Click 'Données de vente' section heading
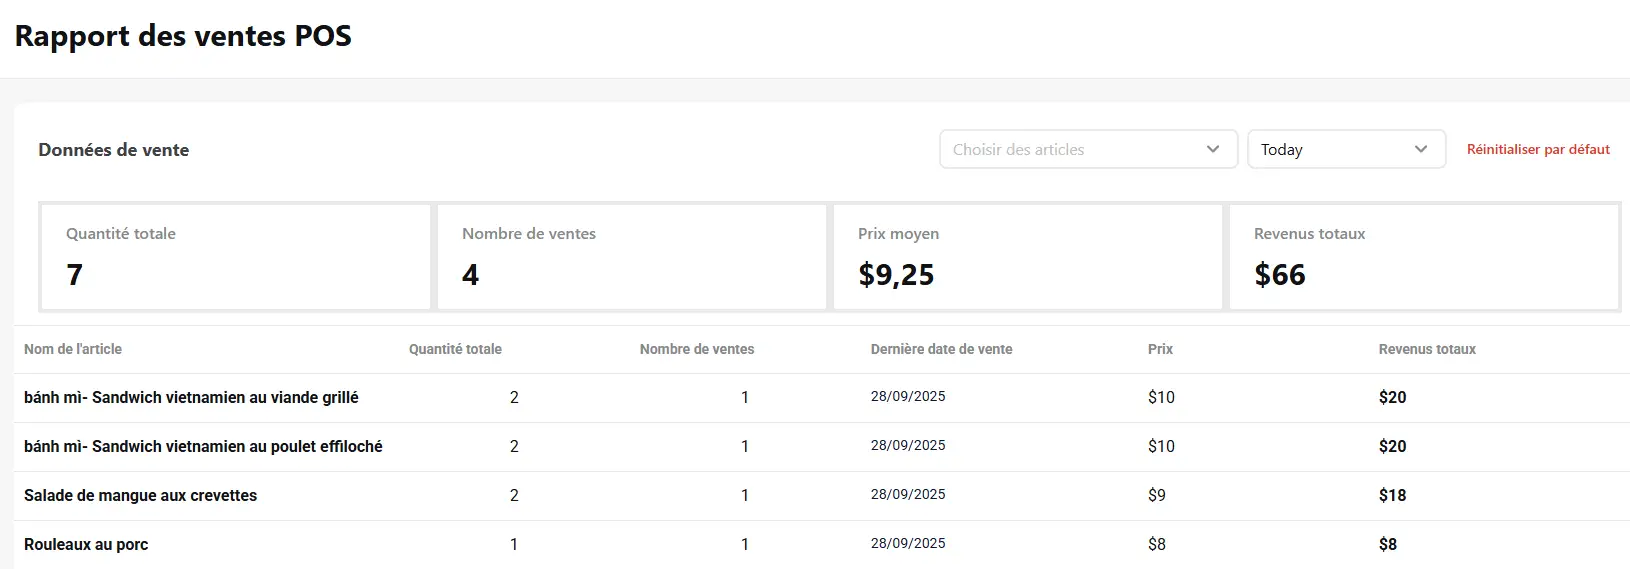Viewport: 1630px width, 569px height. point(114,150)
